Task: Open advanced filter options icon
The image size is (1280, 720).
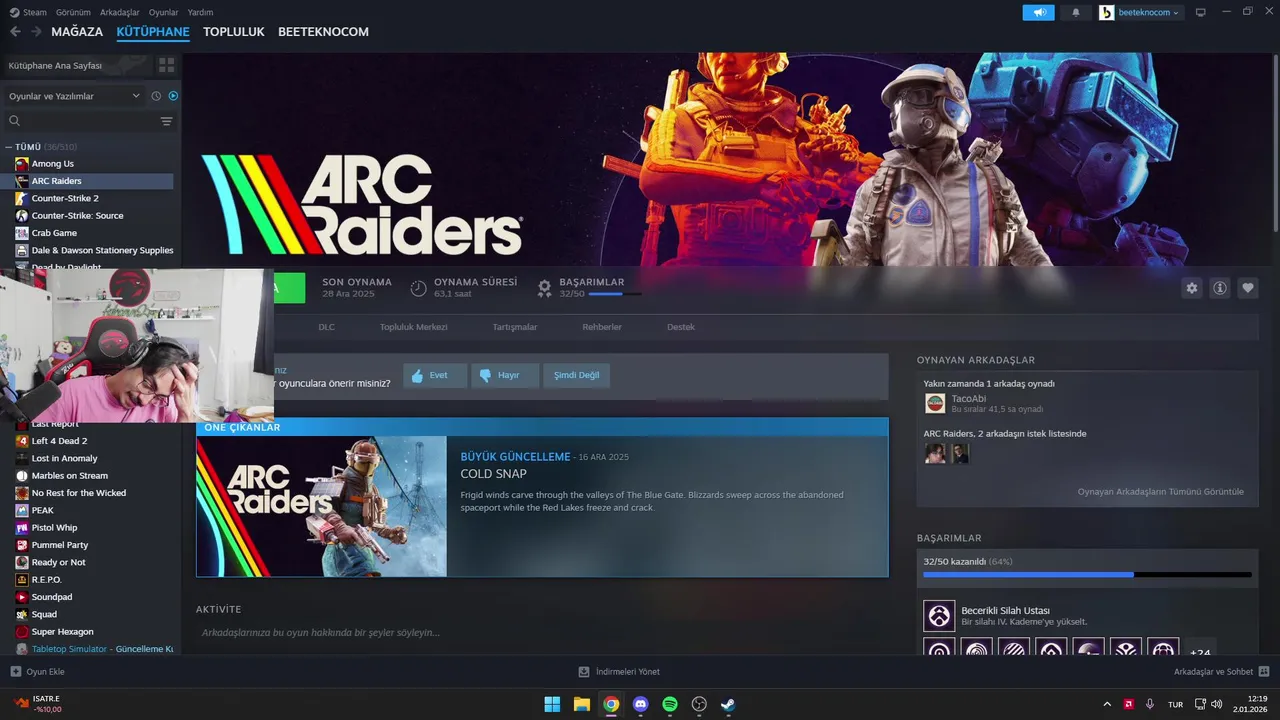Action: (166, 121)
